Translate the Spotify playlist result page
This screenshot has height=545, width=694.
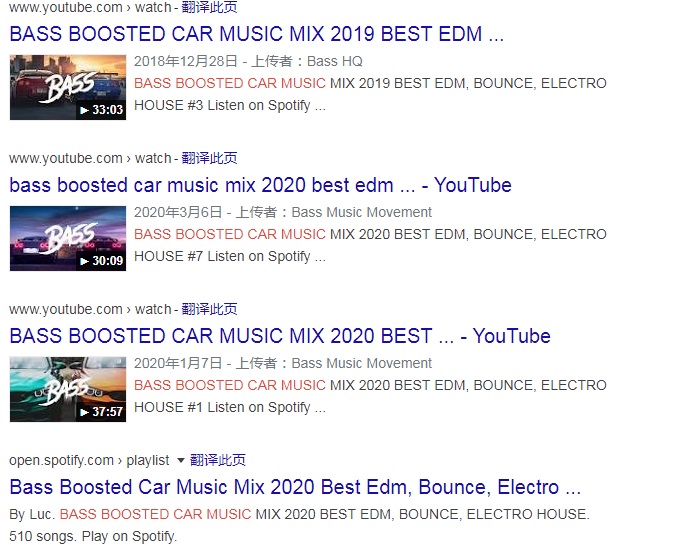[x=218, y=460]
